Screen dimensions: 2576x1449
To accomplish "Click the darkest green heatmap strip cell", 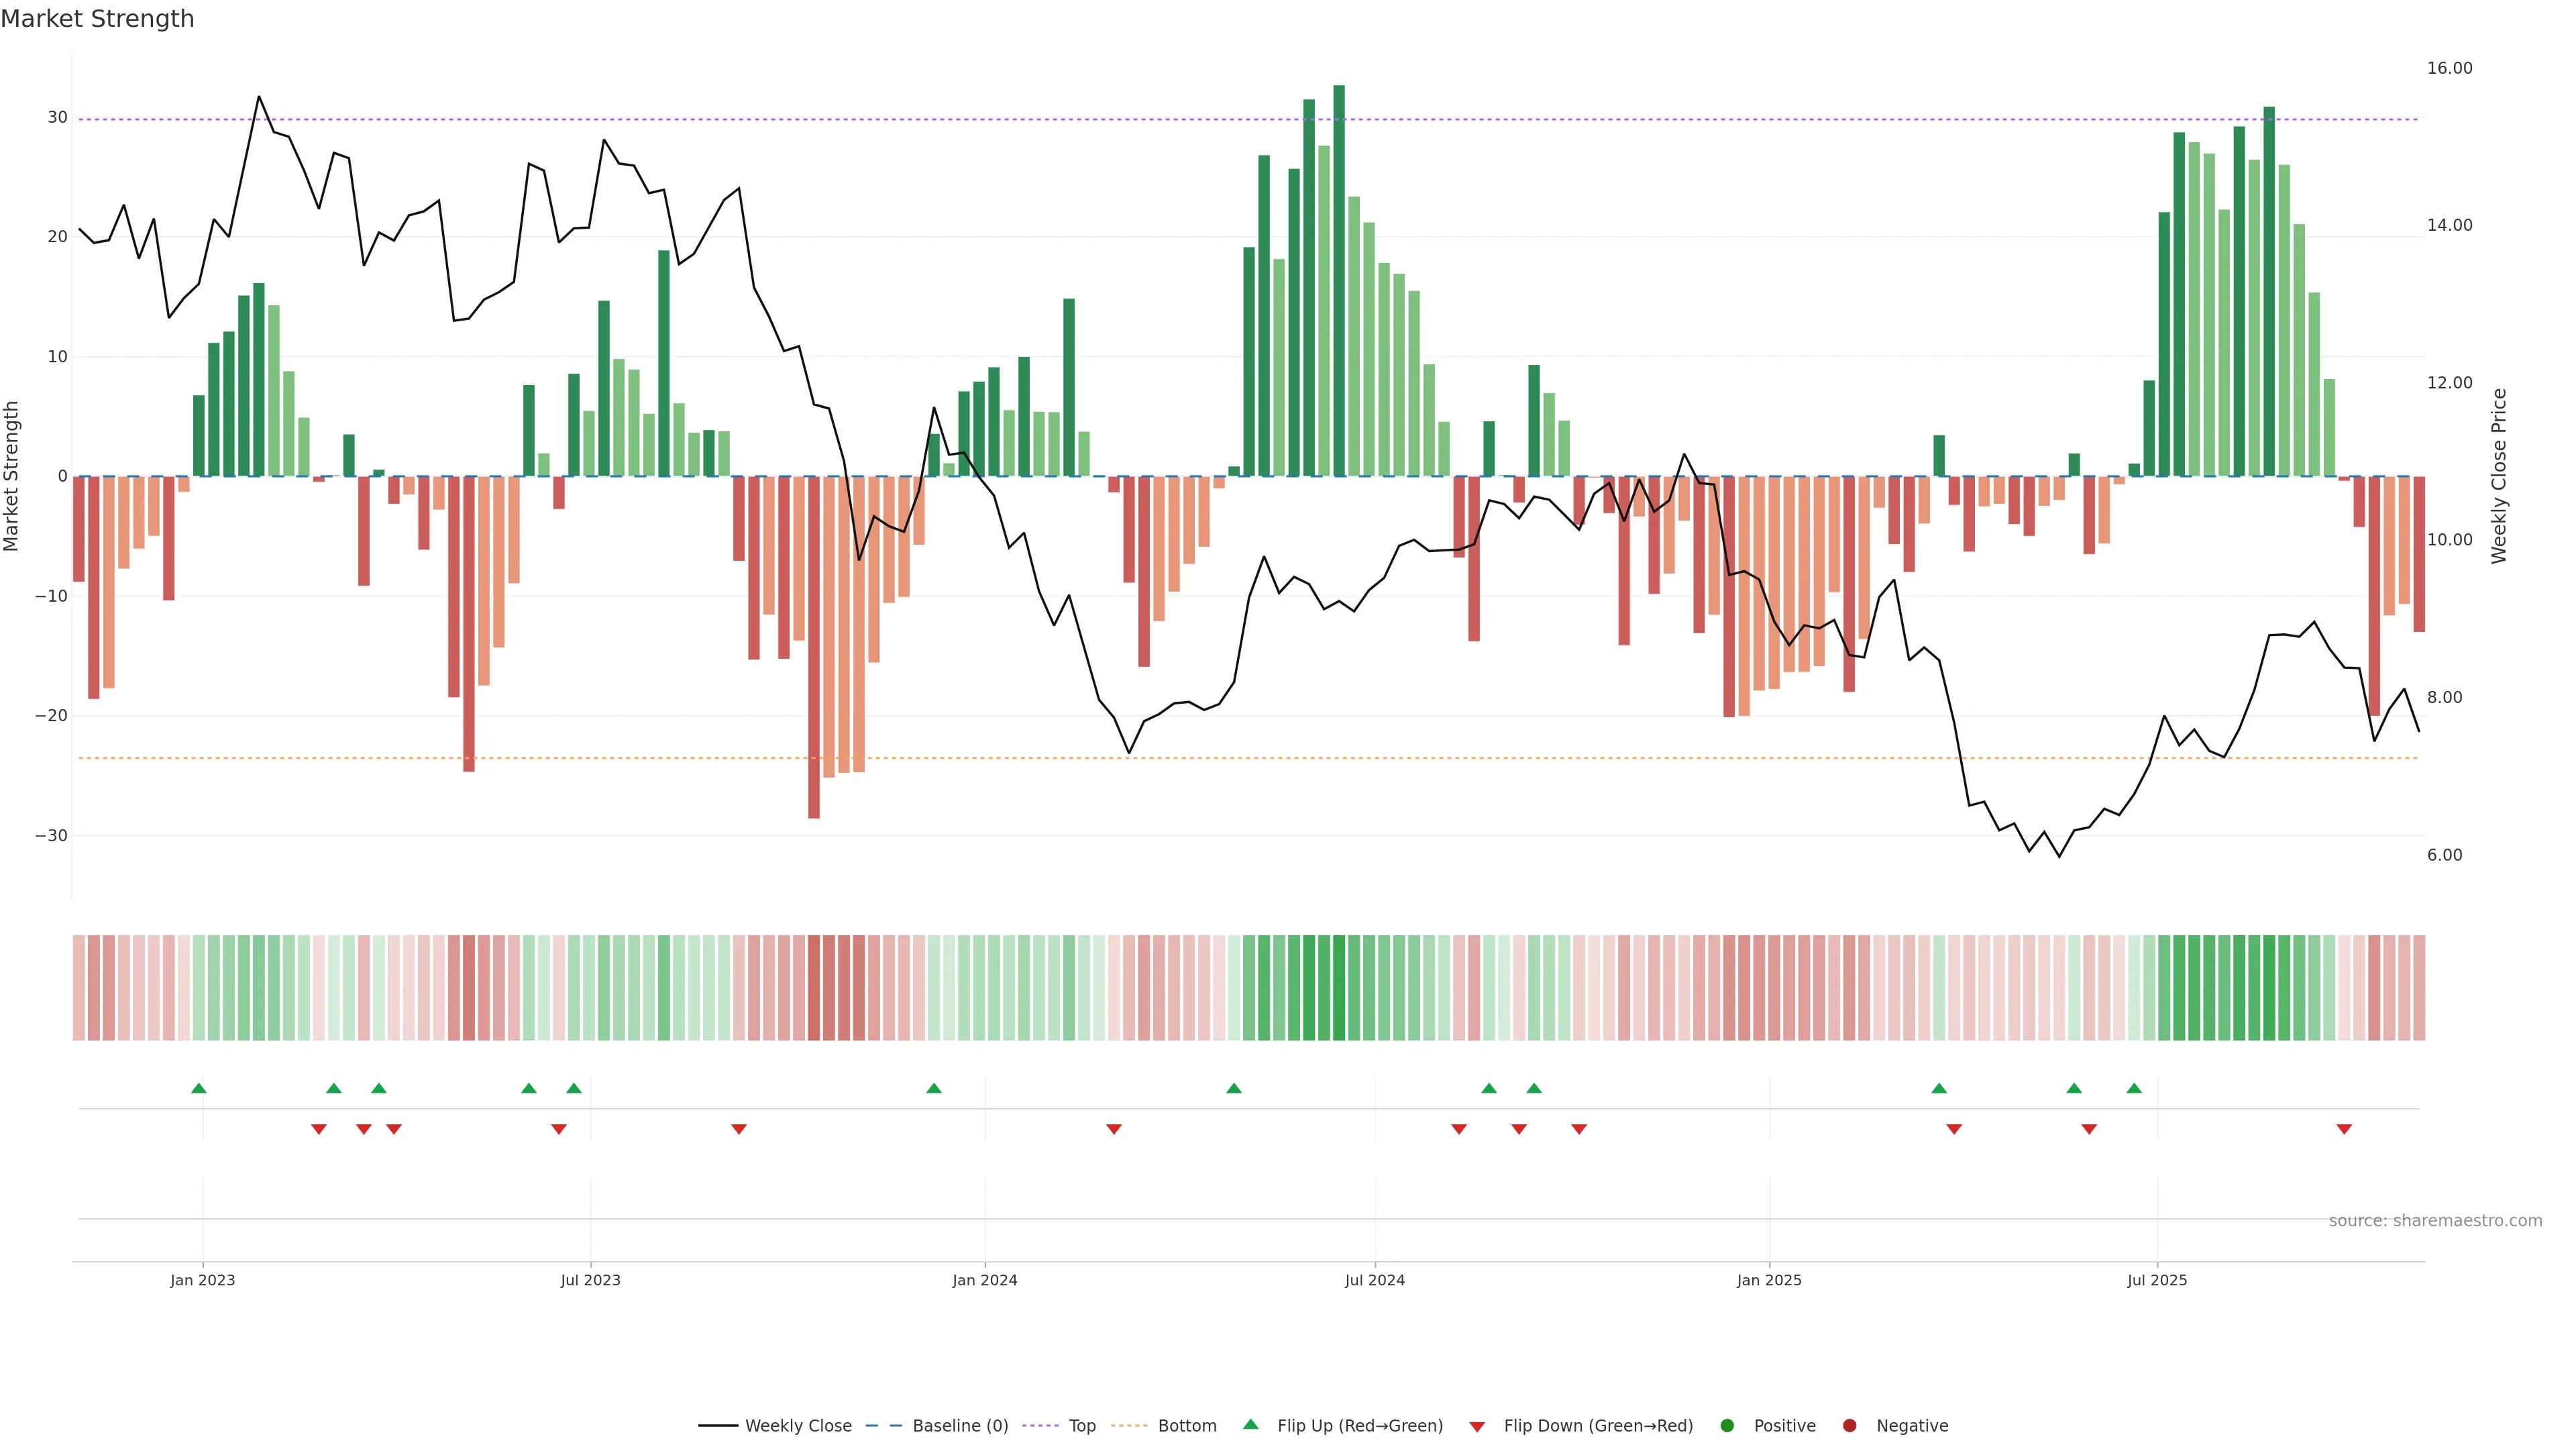I will 1339,987.
